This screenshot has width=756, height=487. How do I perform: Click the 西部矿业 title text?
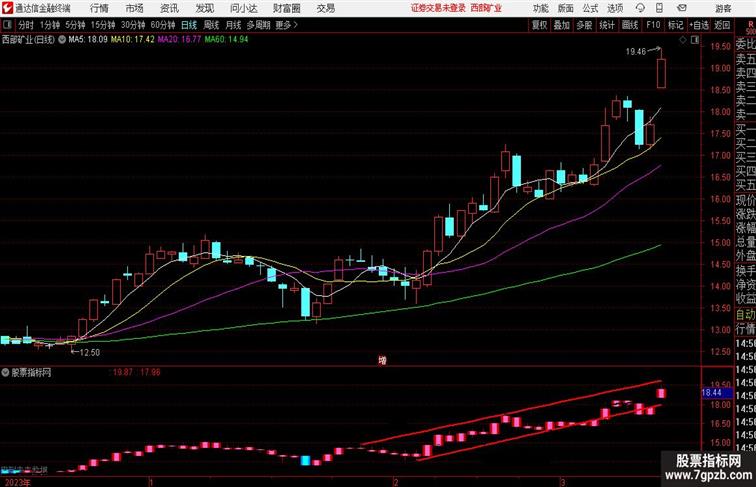click(486, 8)
